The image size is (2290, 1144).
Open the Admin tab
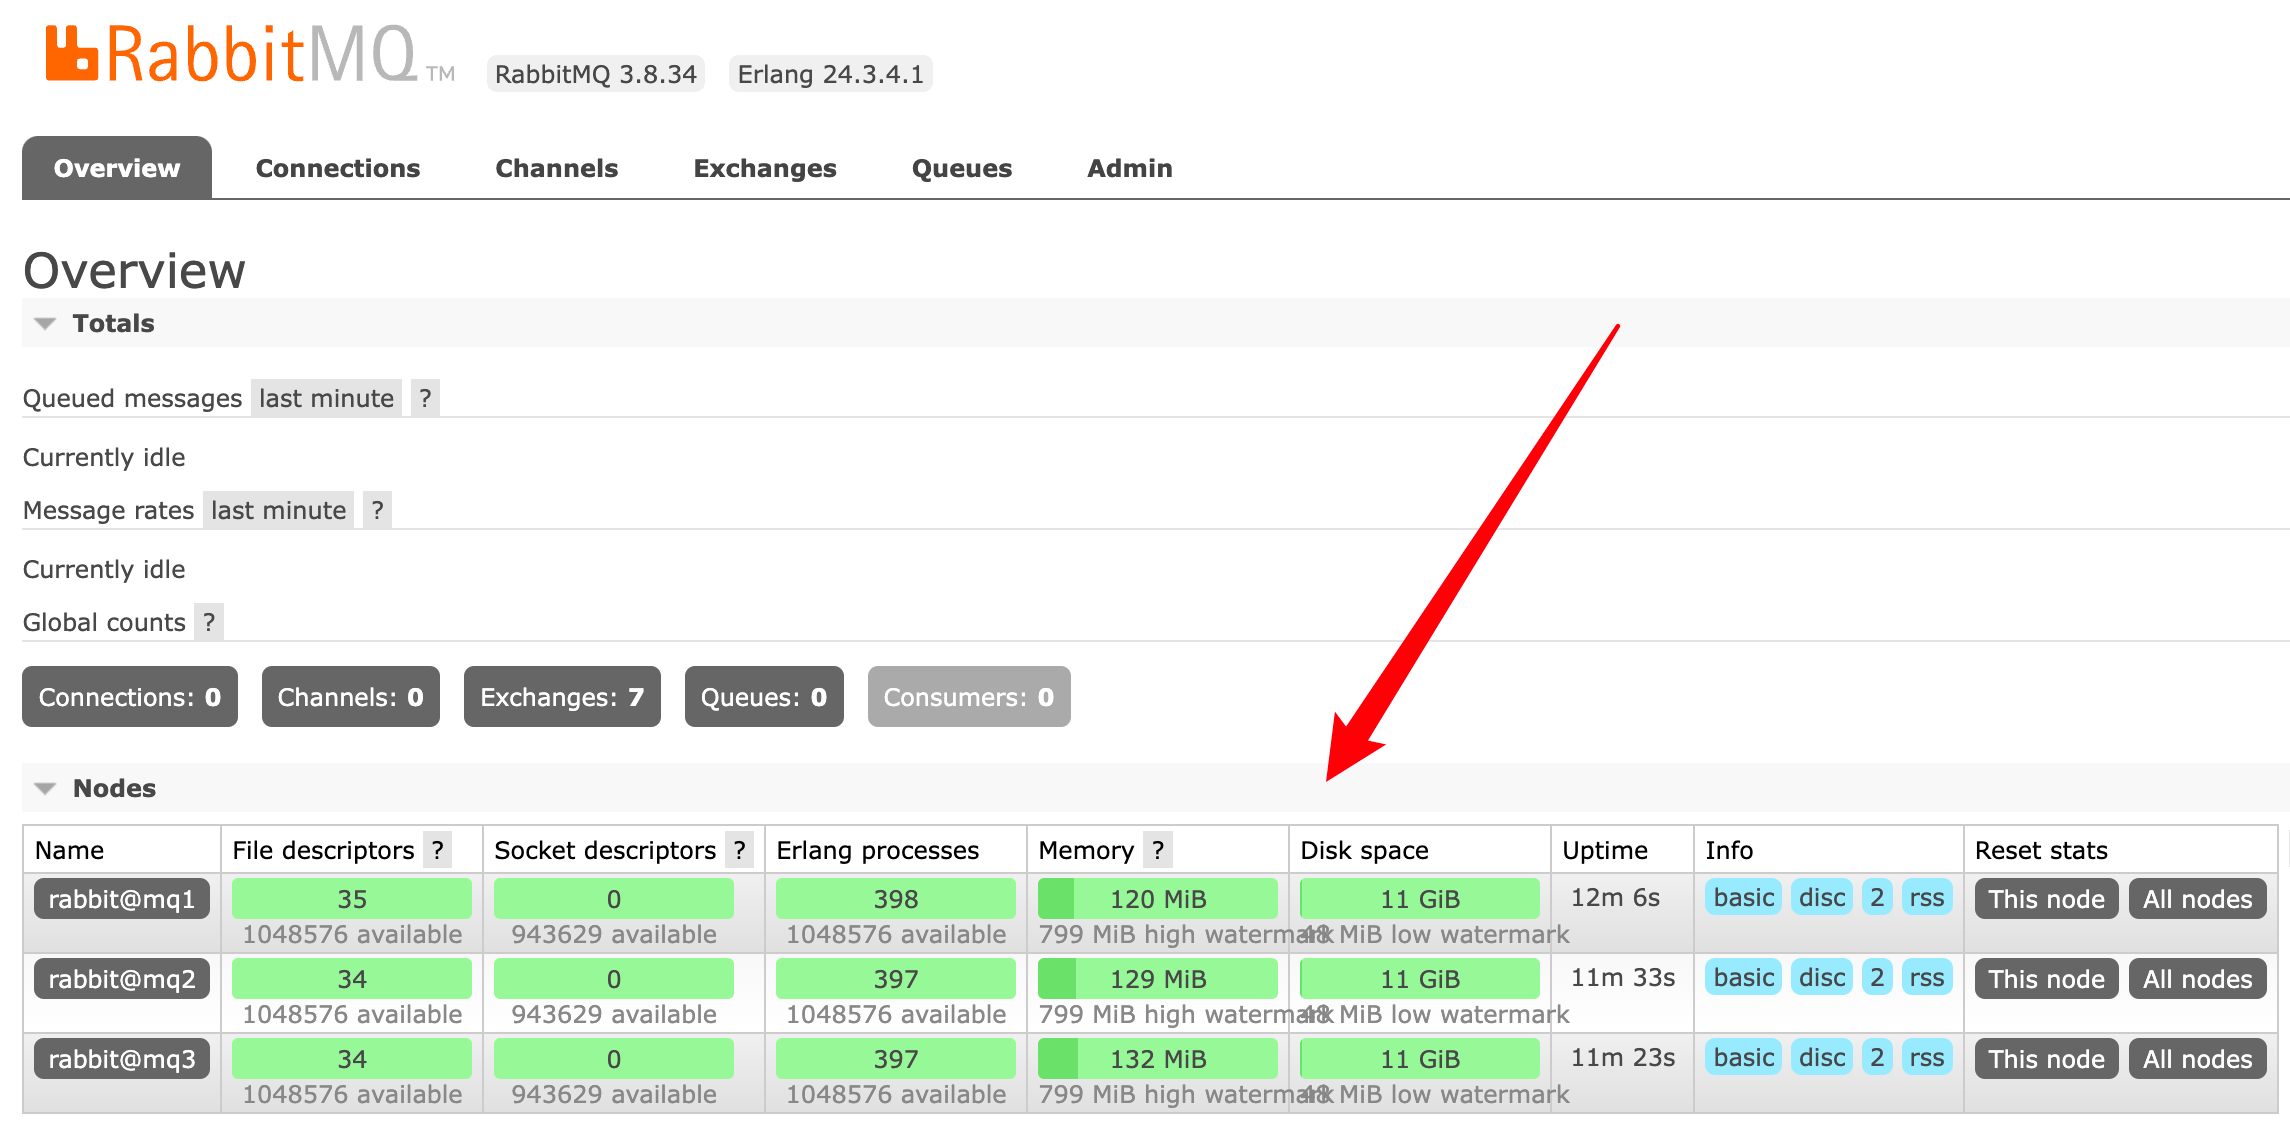point(1129,168)
